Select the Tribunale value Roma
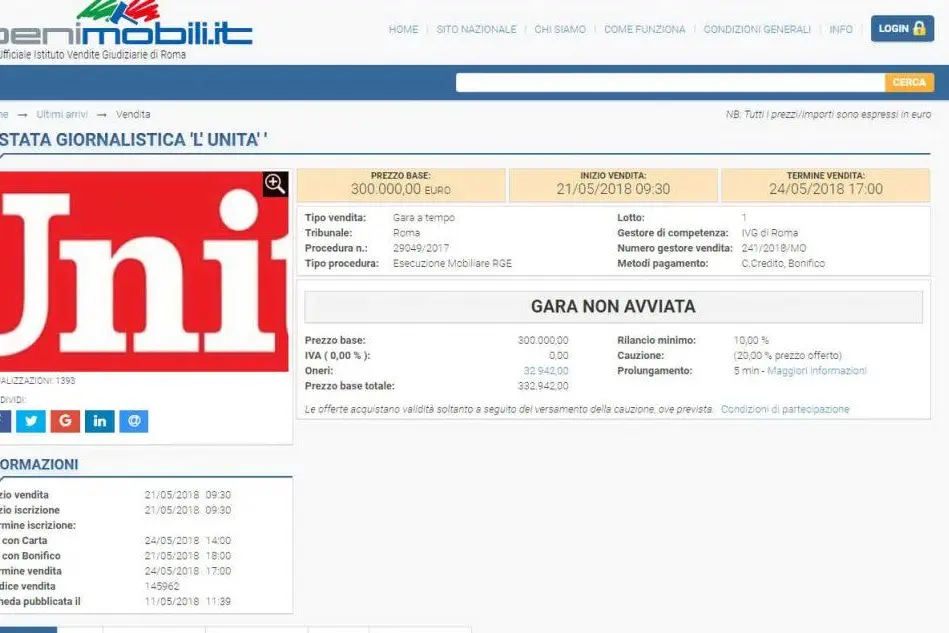The width and height of the screenshot is (949, 633). pos(406,233)
